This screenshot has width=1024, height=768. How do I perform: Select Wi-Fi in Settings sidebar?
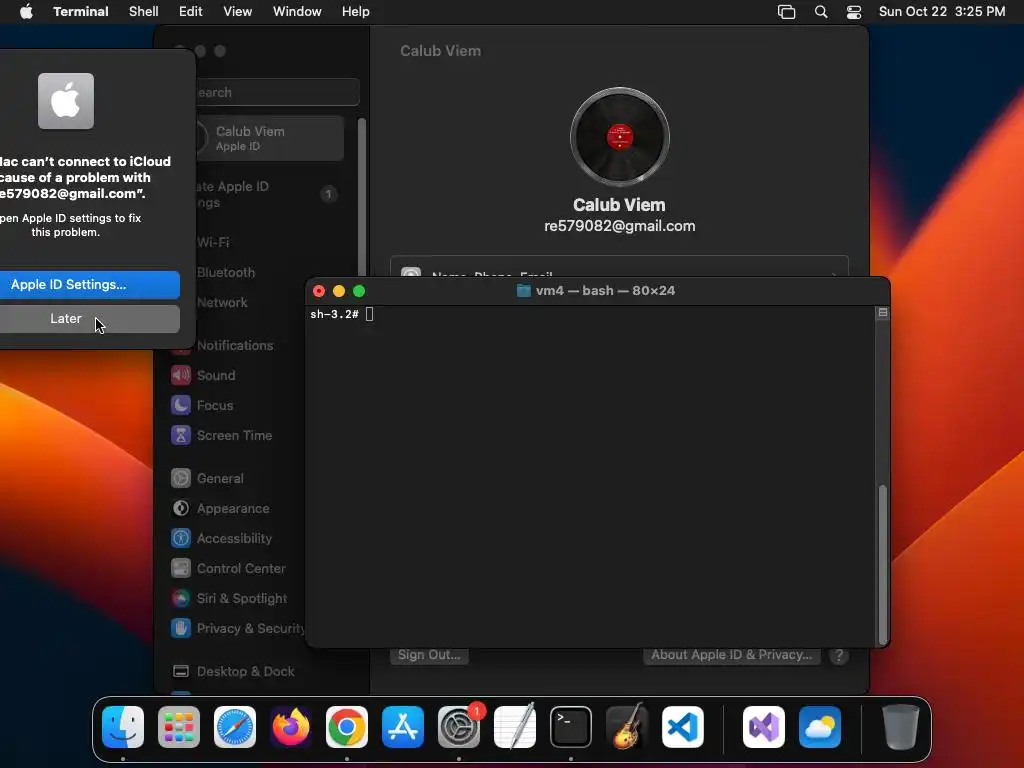[213, 242]
